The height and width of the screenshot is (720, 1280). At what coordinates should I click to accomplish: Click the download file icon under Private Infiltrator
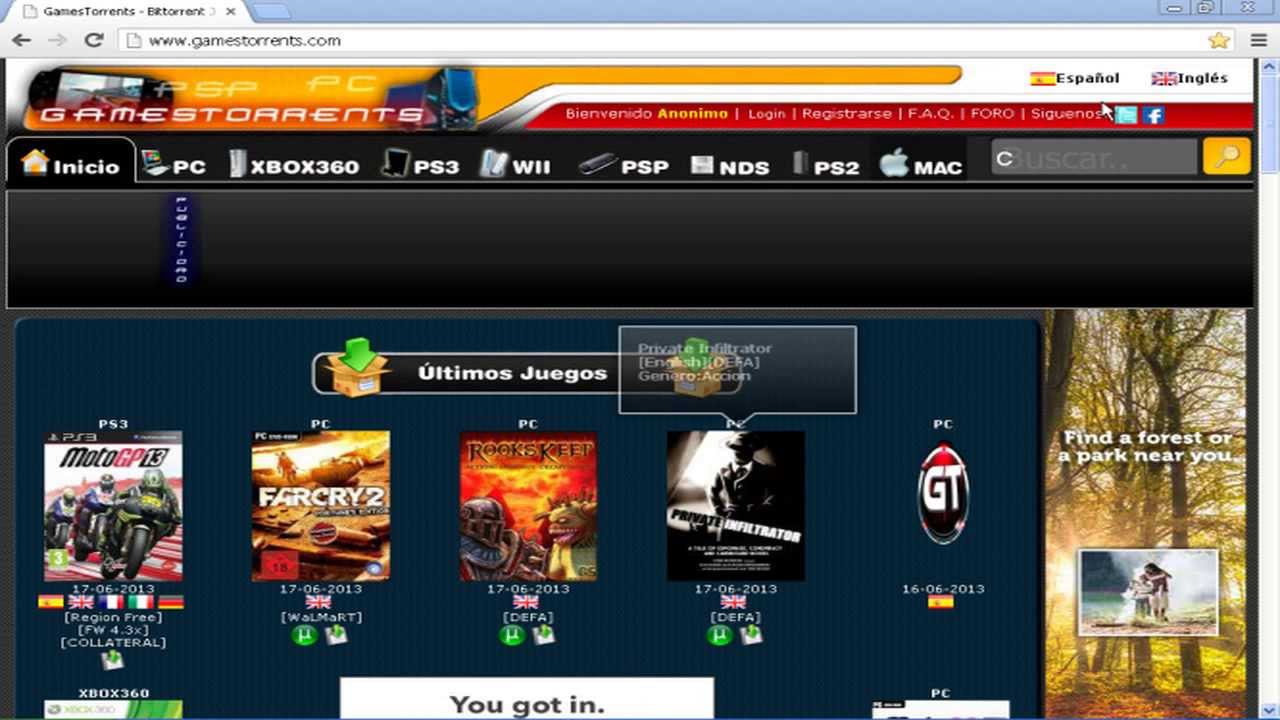(x=751, y=635)
